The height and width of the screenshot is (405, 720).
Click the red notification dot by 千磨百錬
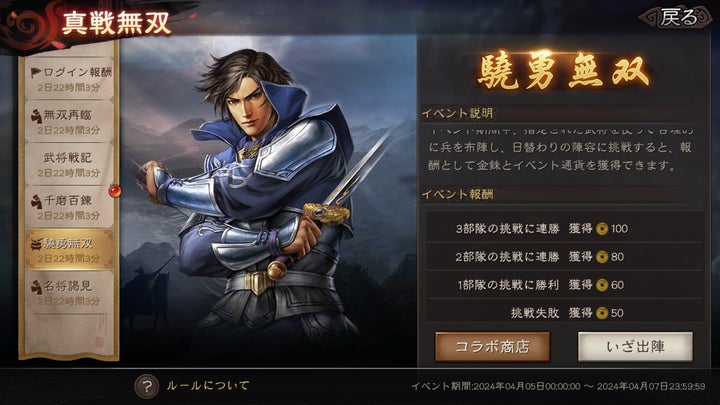click(x=115, y=190)
